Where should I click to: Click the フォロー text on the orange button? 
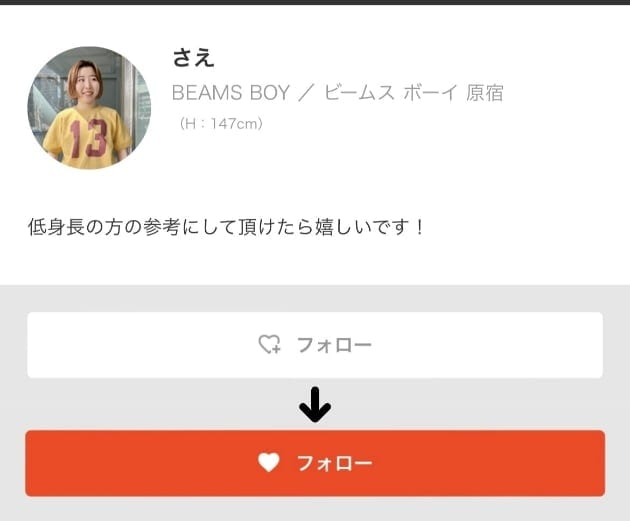(x=335, y=463)
